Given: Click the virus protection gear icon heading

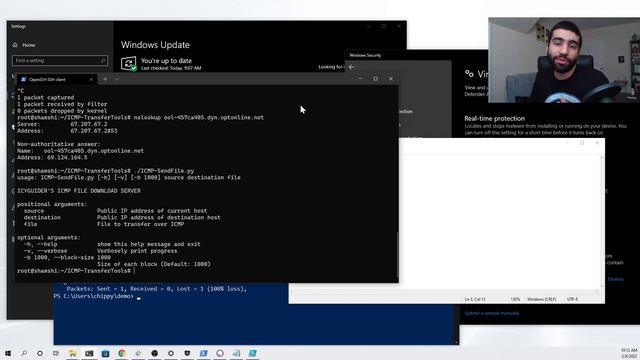Looking at the screenshot, I should 469,74.
